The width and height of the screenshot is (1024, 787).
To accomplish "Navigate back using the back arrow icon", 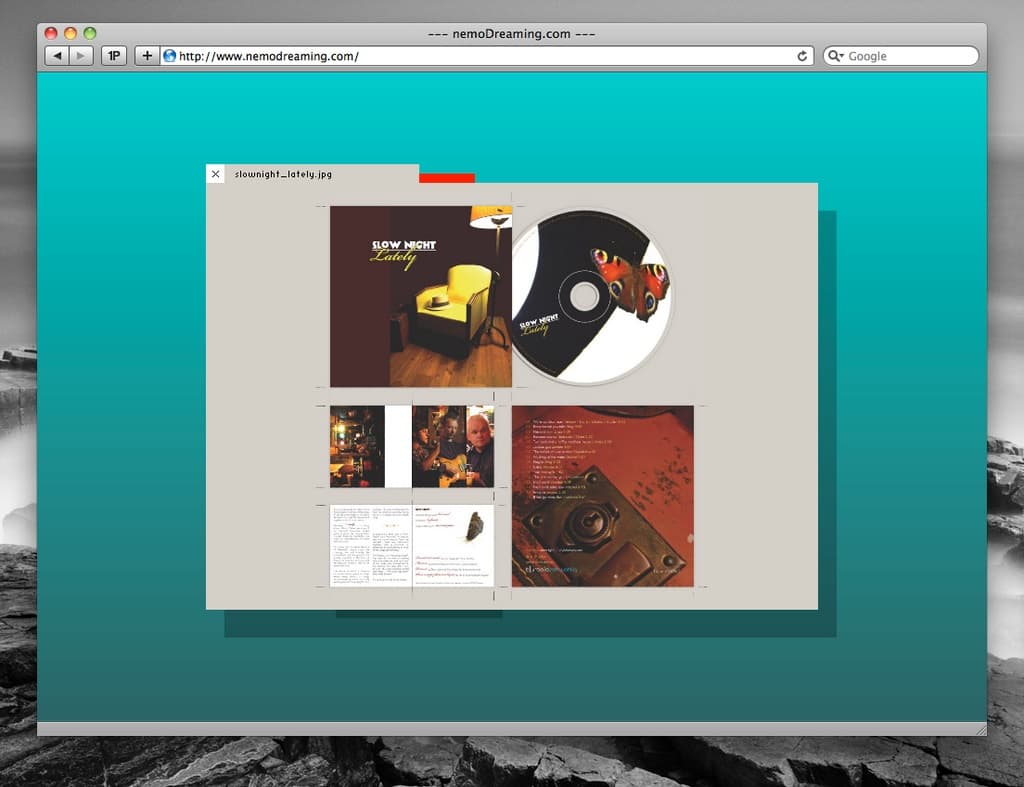I will click(57, 55).
